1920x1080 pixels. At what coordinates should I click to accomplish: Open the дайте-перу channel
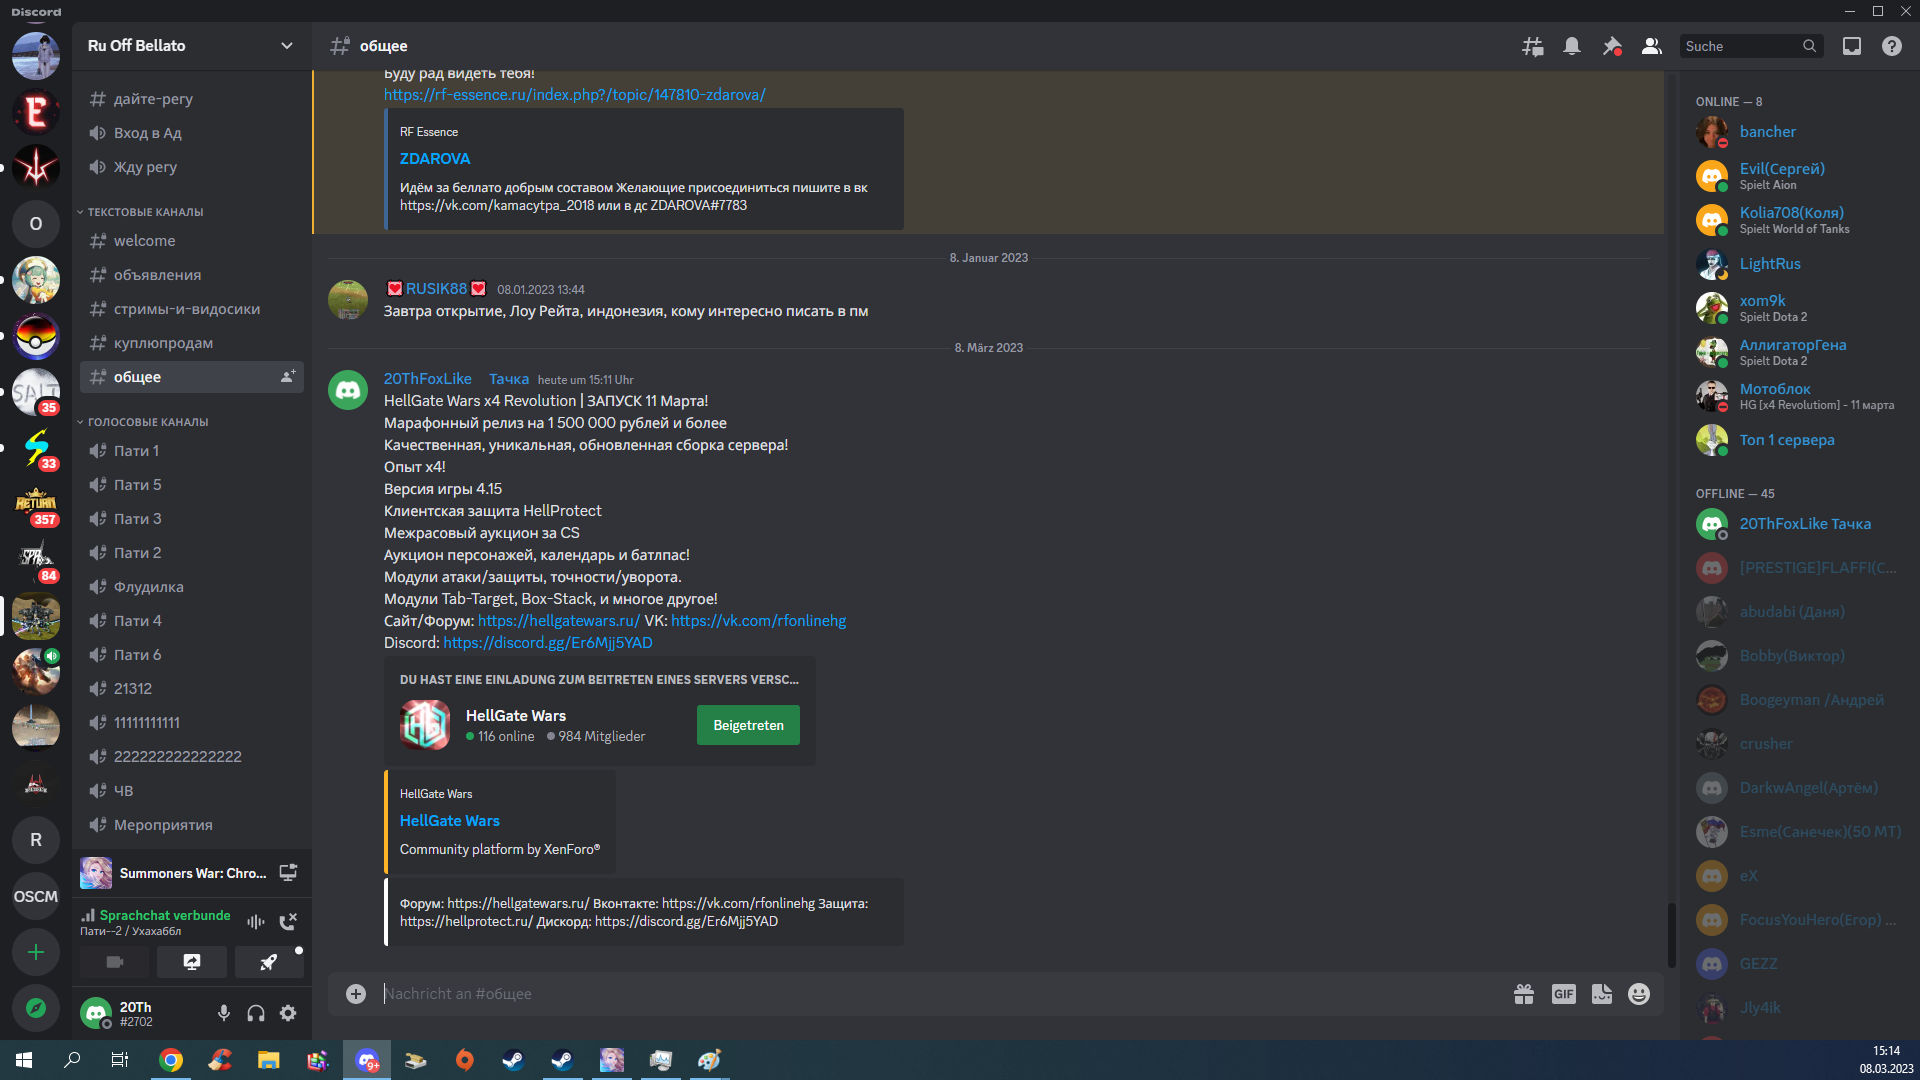coord(191,99)
